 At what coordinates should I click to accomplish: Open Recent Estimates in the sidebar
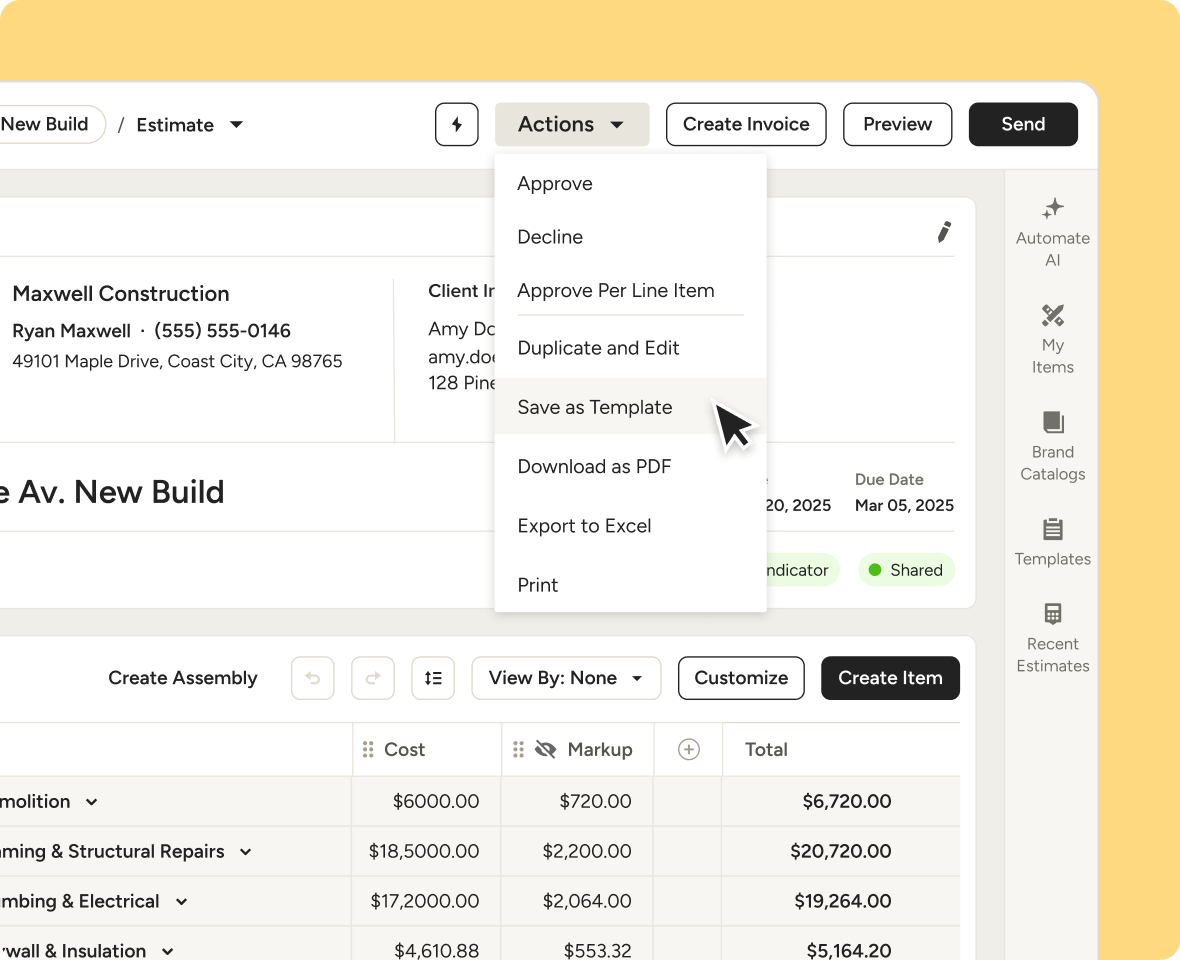tap(1052, 638)
